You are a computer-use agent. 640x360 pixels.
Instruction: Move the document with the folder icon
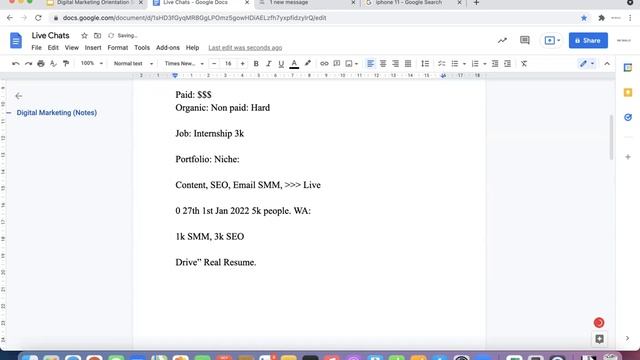point(97,36)
